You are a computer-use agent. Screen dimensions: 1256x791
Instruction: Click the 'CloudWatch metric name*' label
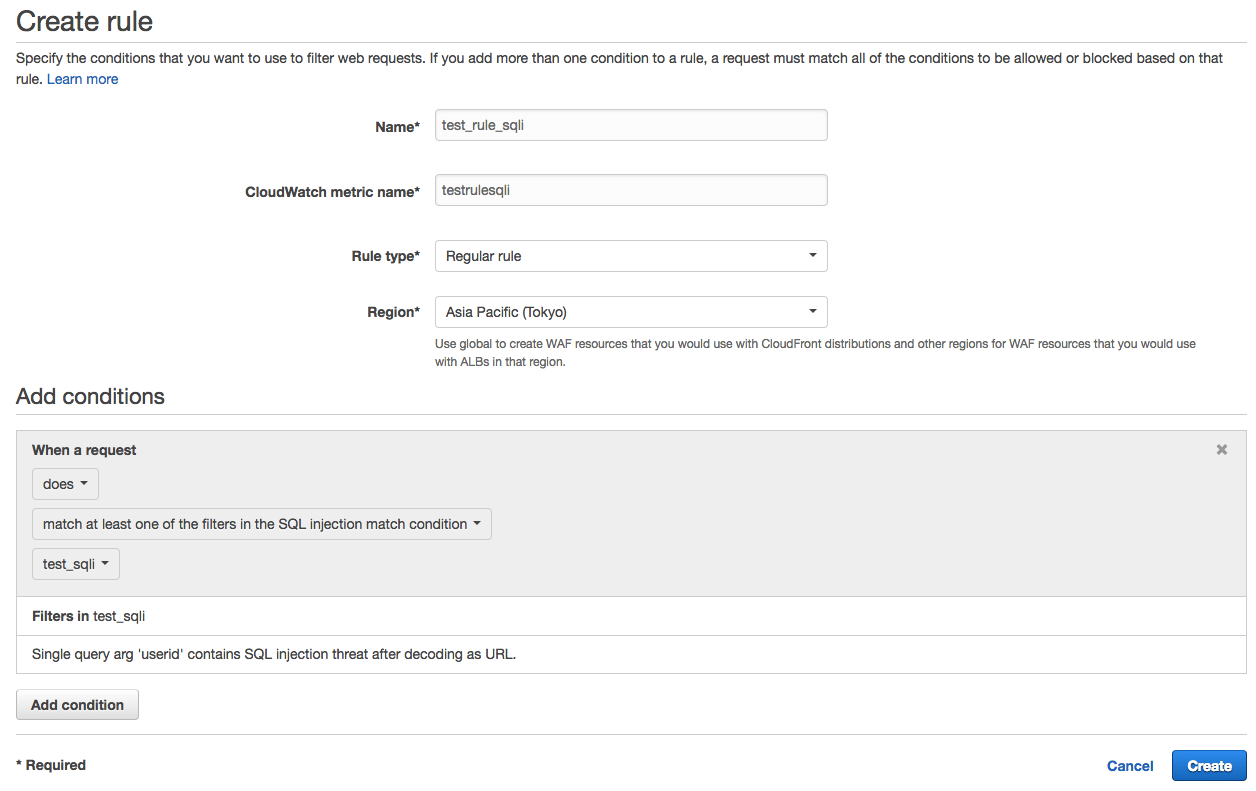pyautogui.click(x=333, y=192)
